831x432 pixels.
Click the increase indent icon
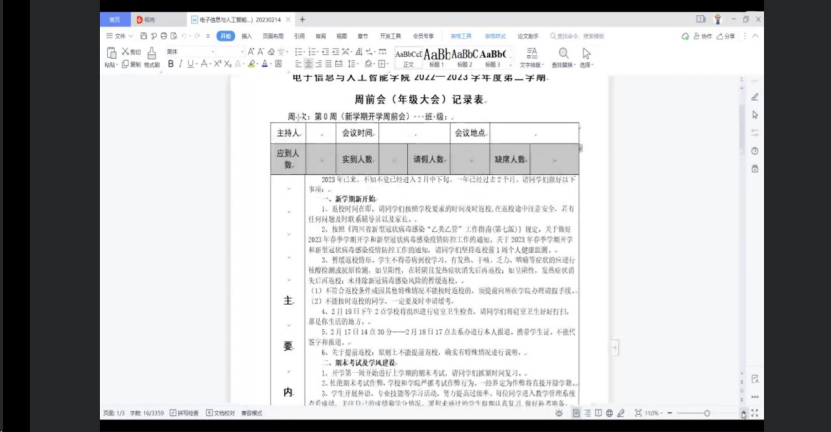335,51
